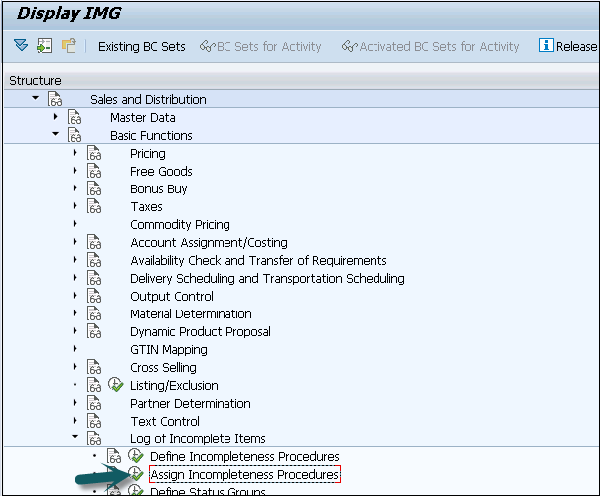Select the Availability Check and Transfer item

coord(258,261)
